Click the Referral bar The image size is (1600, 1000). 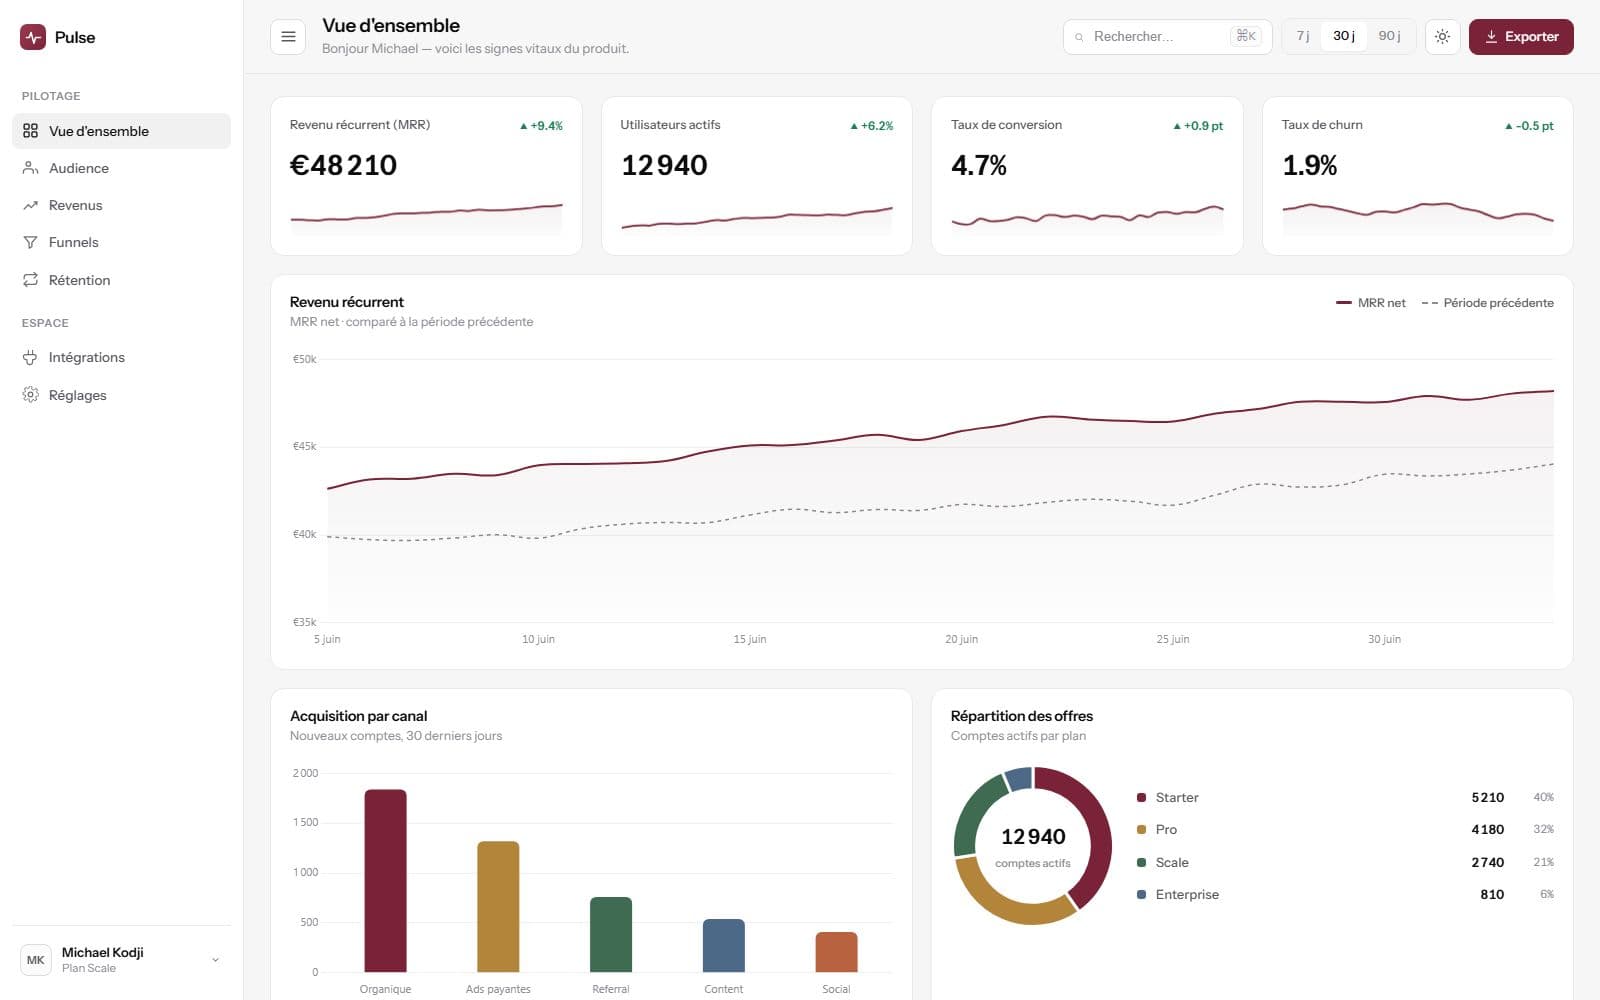[611, 935]
